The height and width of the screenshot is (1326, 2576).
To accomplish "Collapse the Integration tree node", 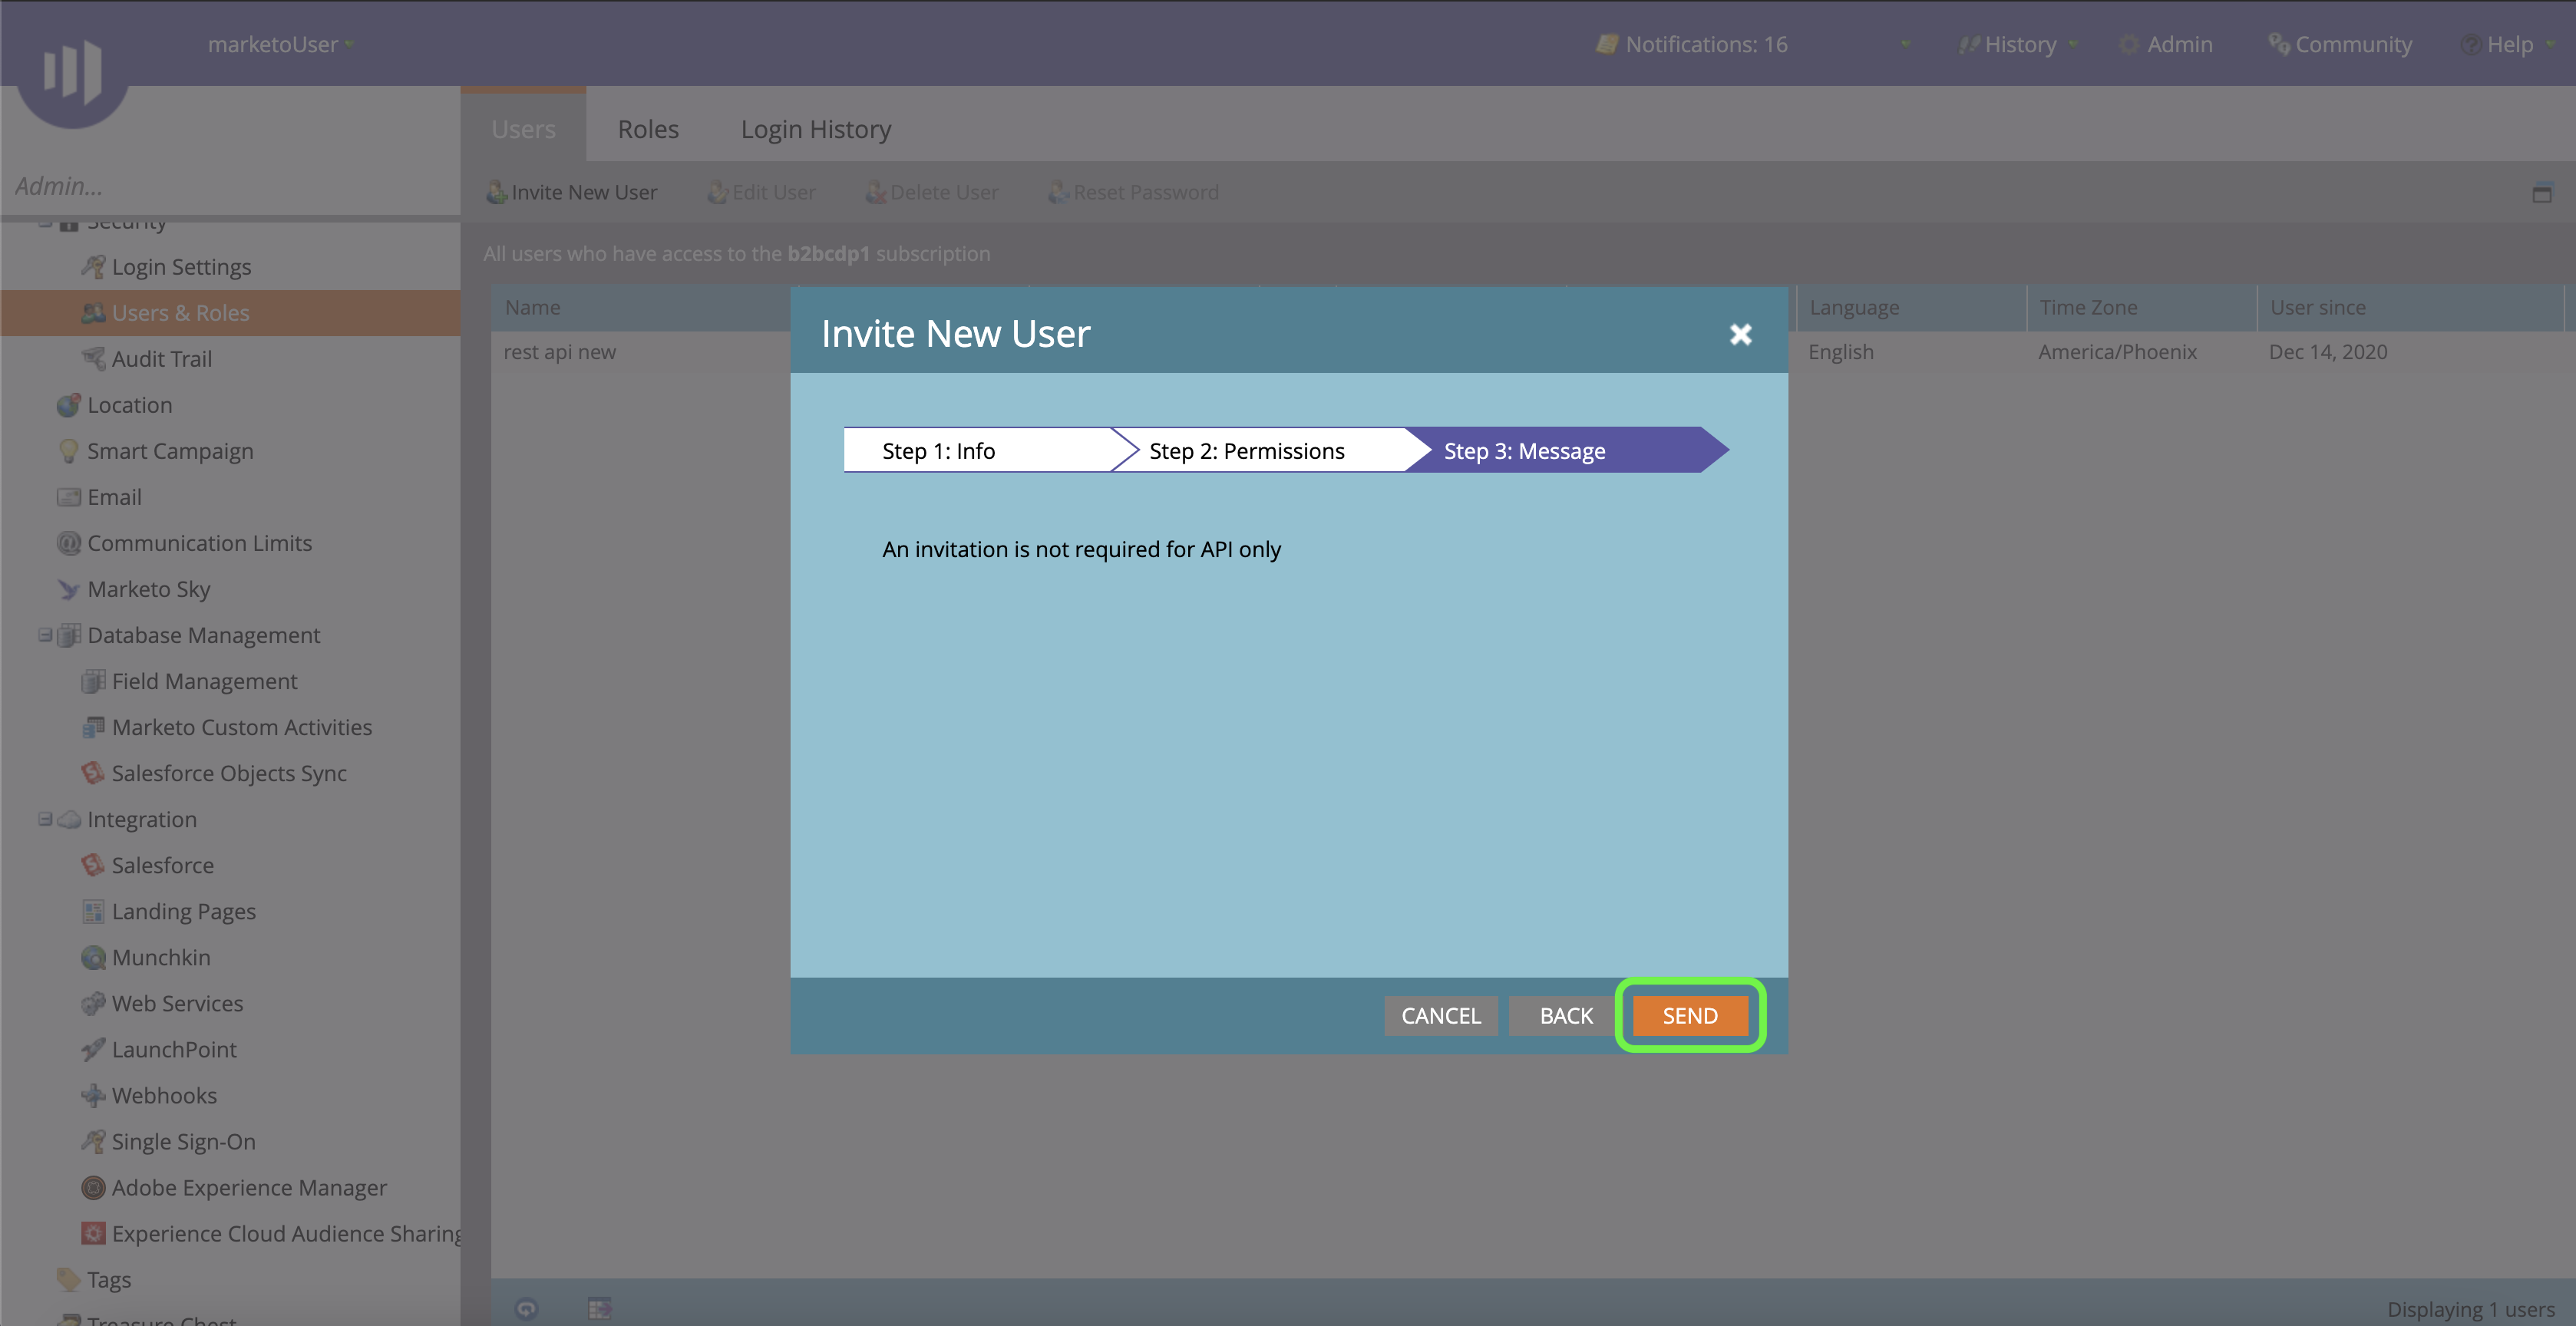I will (x=45, y=819).
